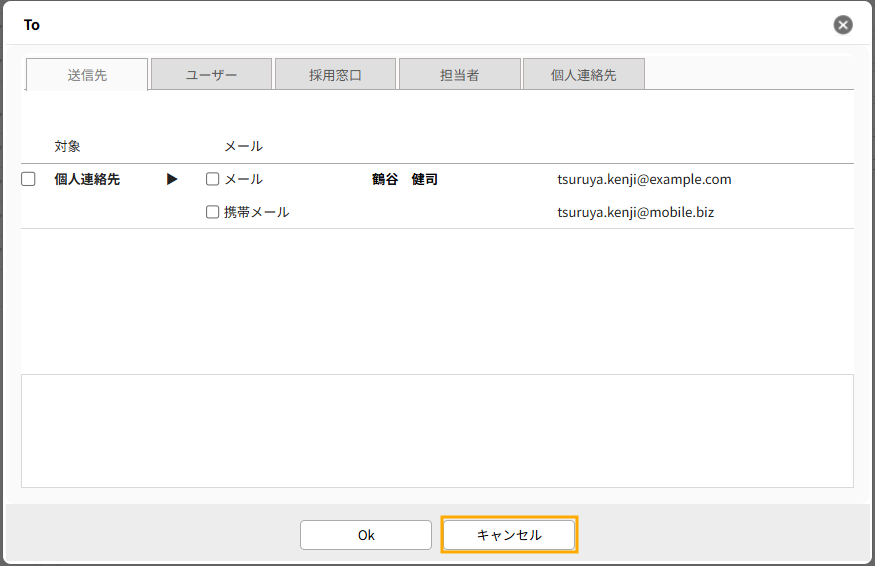875x566 pixels.
Task: Check the 携帯メール checkbox
Action: pyautogui.click(x=212, y=212)
